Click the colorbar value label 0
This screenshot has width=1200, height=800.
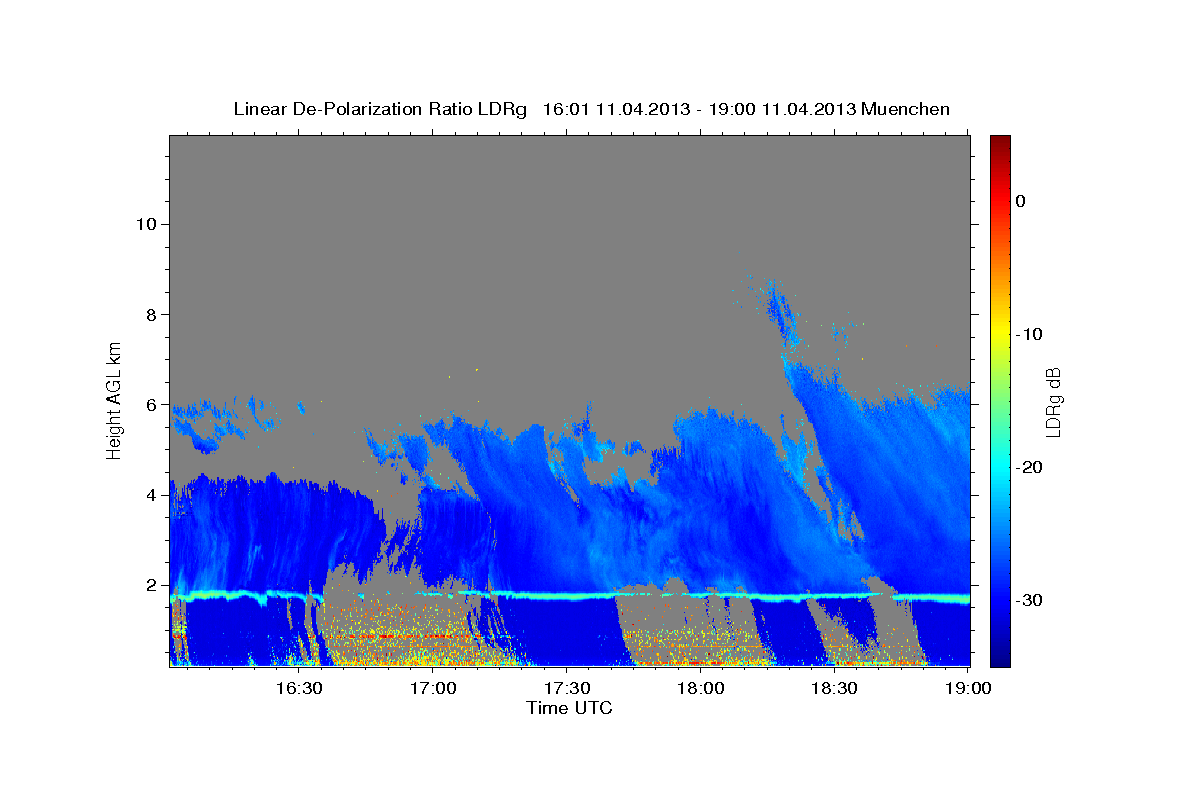tap(1021, 201)
